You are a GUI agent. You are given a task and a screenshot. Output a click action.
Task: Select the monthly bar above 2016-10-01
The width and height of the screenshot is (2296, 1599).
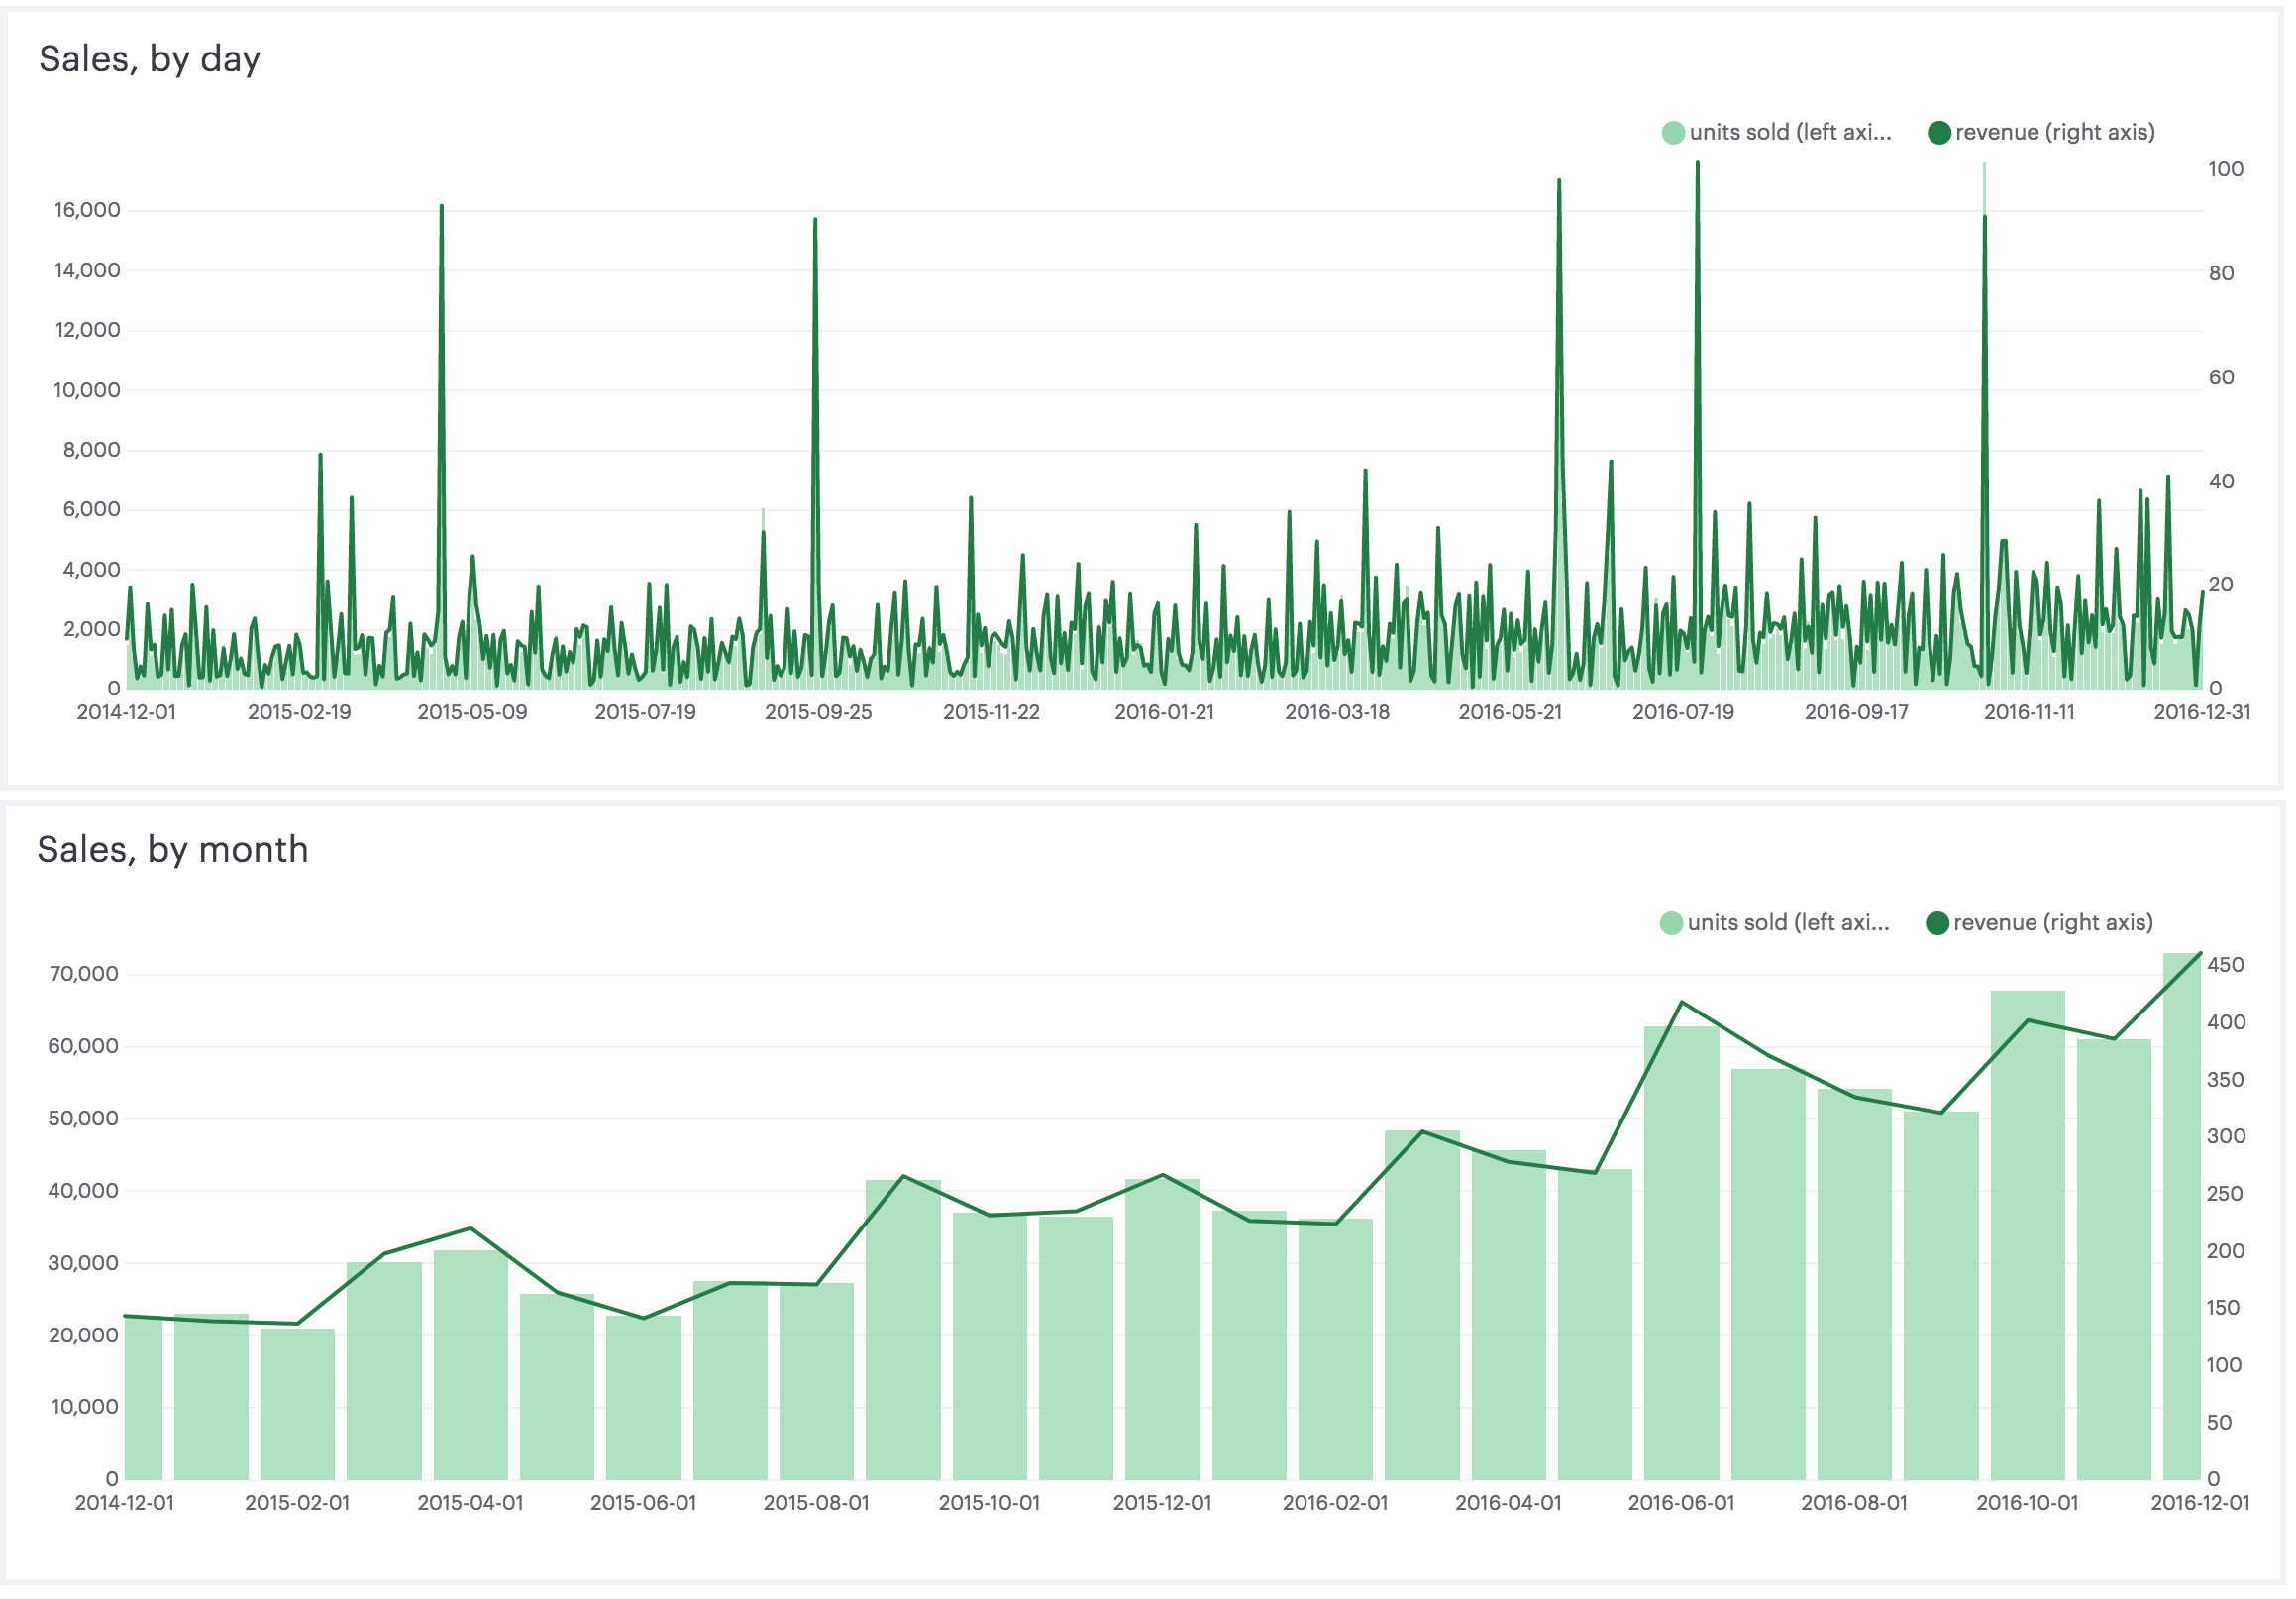[2027, 1235]
